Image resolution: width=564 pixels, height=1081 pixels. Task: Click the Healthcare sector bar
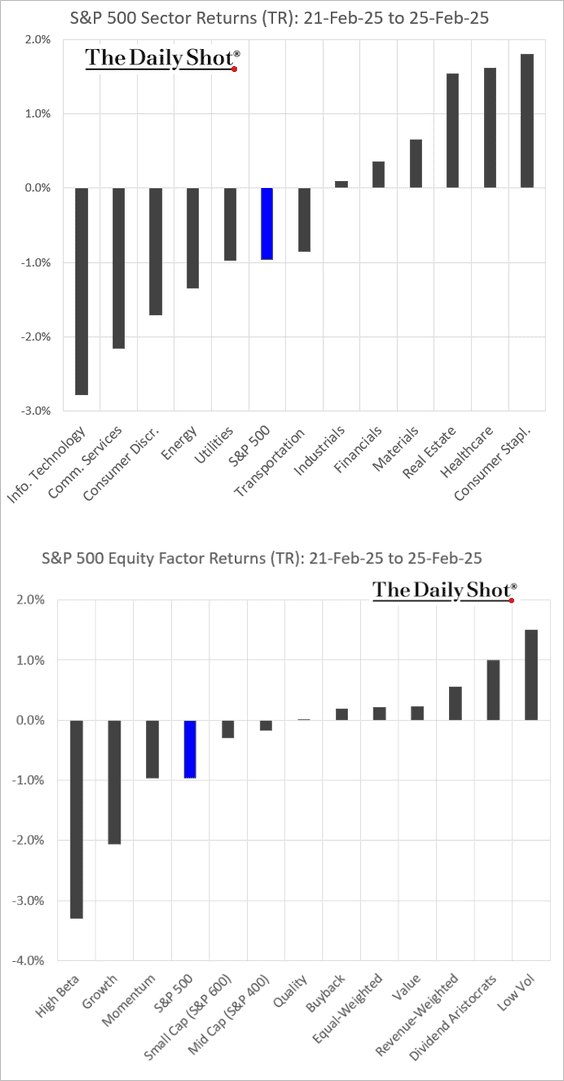[x=490, y=128]
